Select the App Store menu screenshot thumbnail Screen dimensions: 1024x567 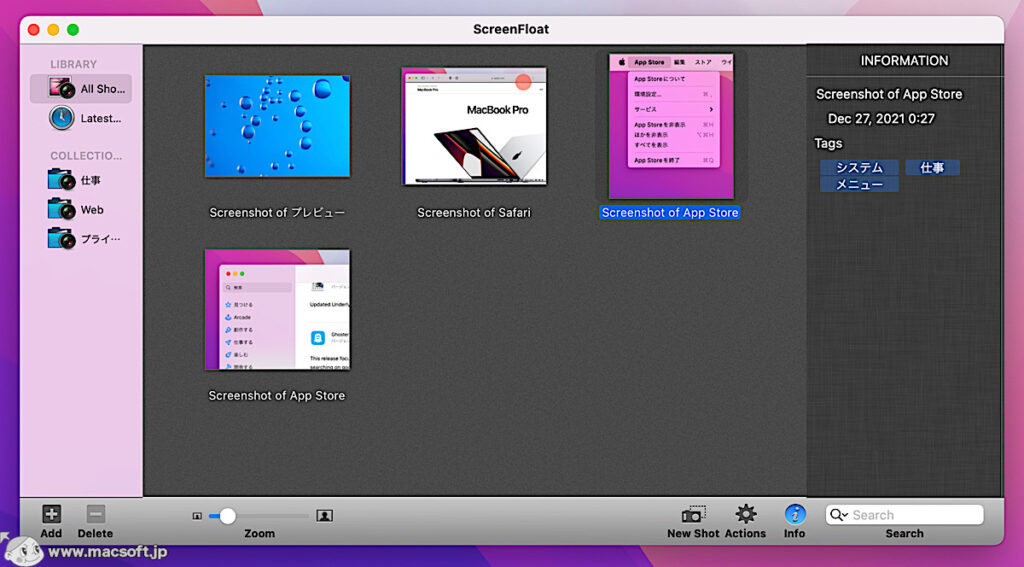point(671,126)
